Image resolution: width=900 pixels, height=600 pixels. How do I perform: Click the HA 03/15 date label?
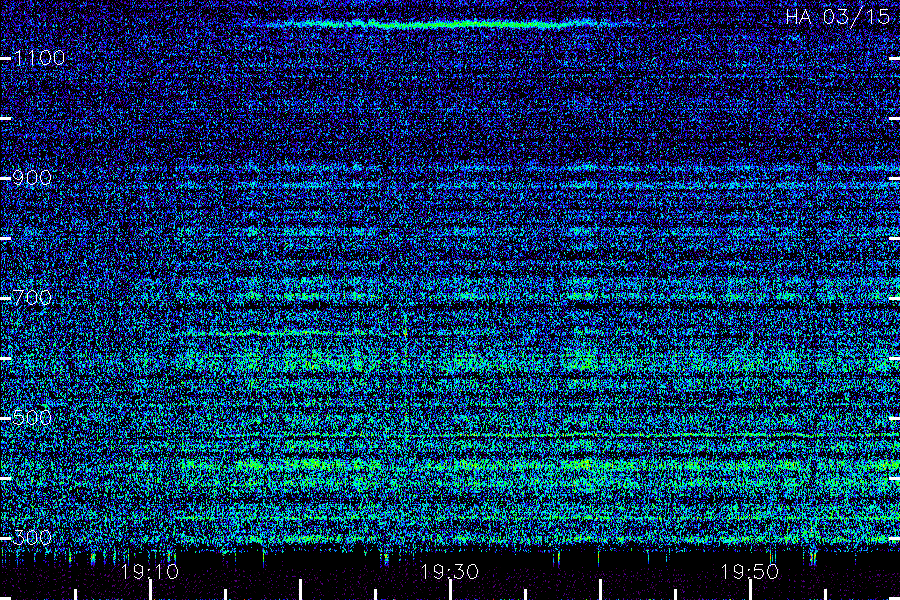[837, 17]
